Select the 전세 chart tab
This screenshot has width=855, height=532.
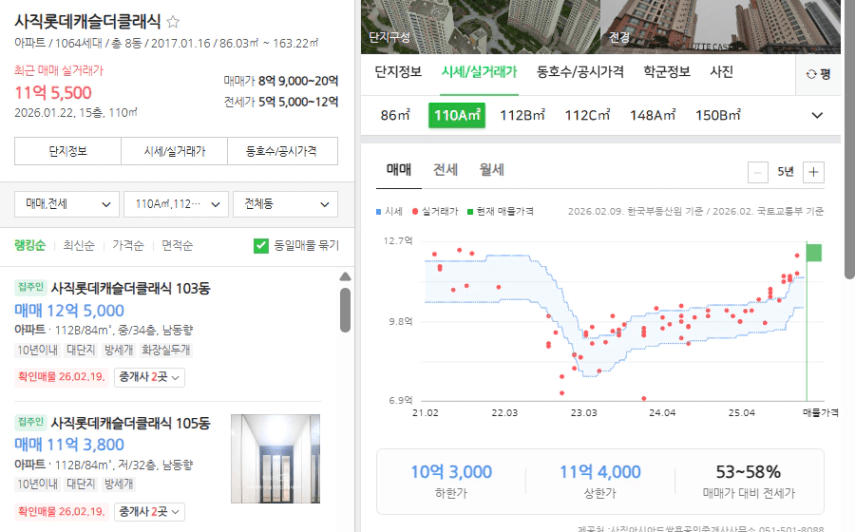pos(445,170)
